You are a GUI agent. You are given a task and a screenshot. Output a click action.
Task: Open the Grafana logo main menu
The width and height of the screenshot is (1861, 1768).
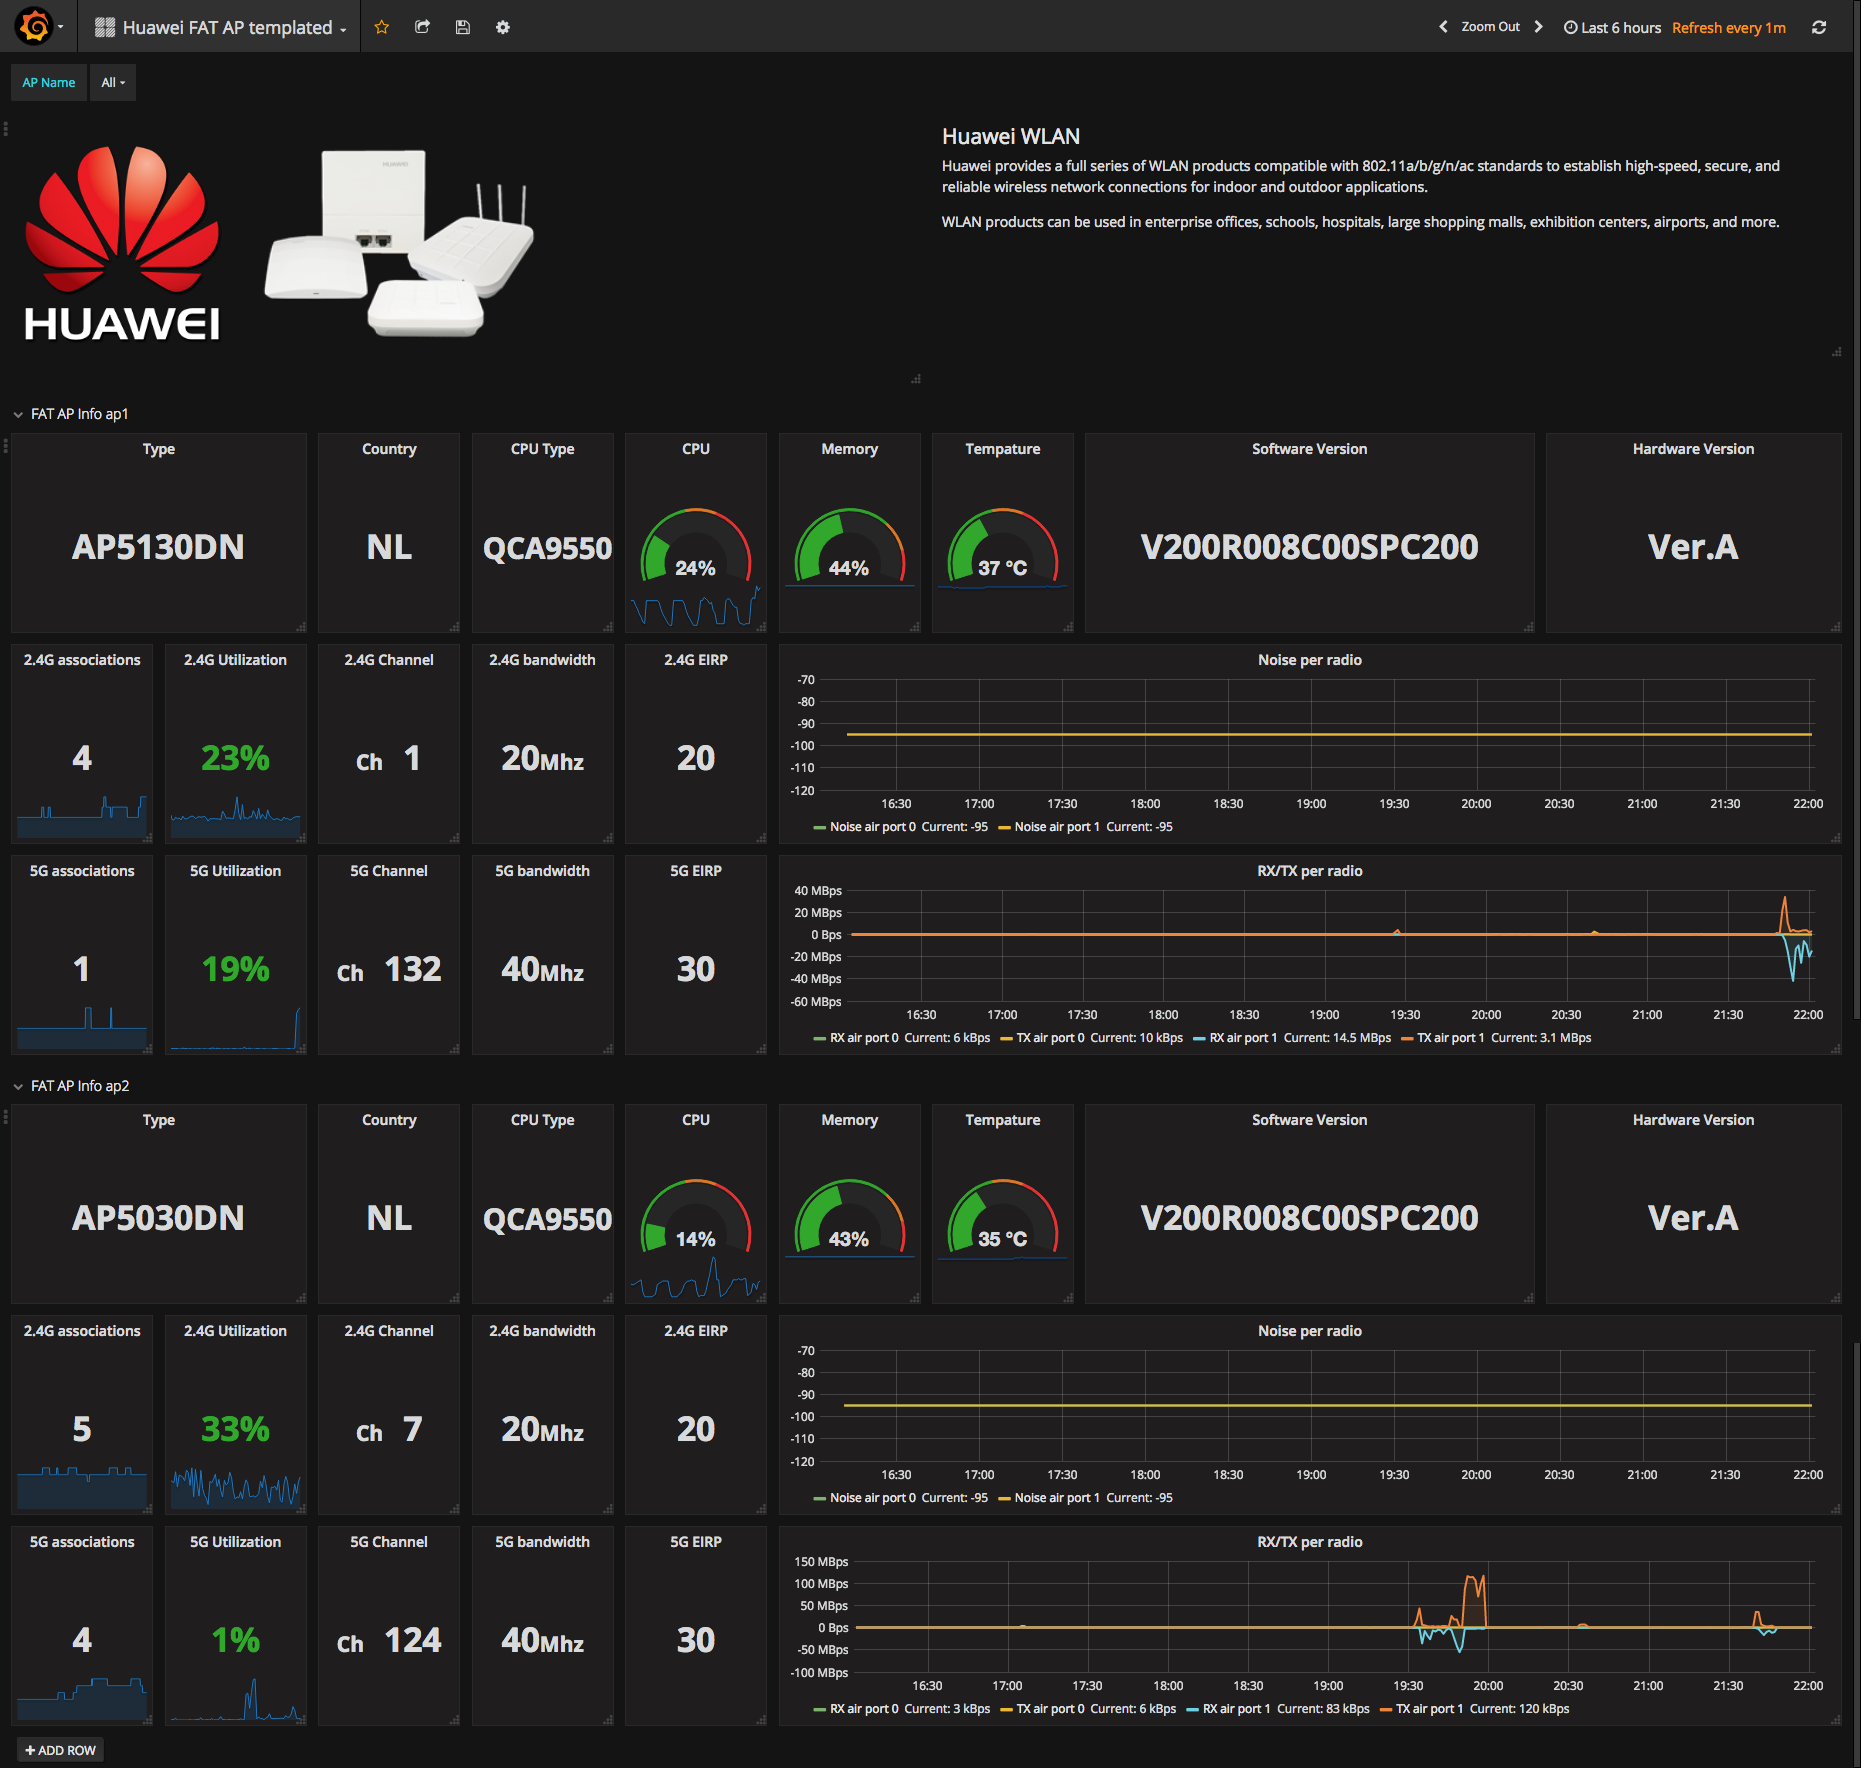(40, 27)
